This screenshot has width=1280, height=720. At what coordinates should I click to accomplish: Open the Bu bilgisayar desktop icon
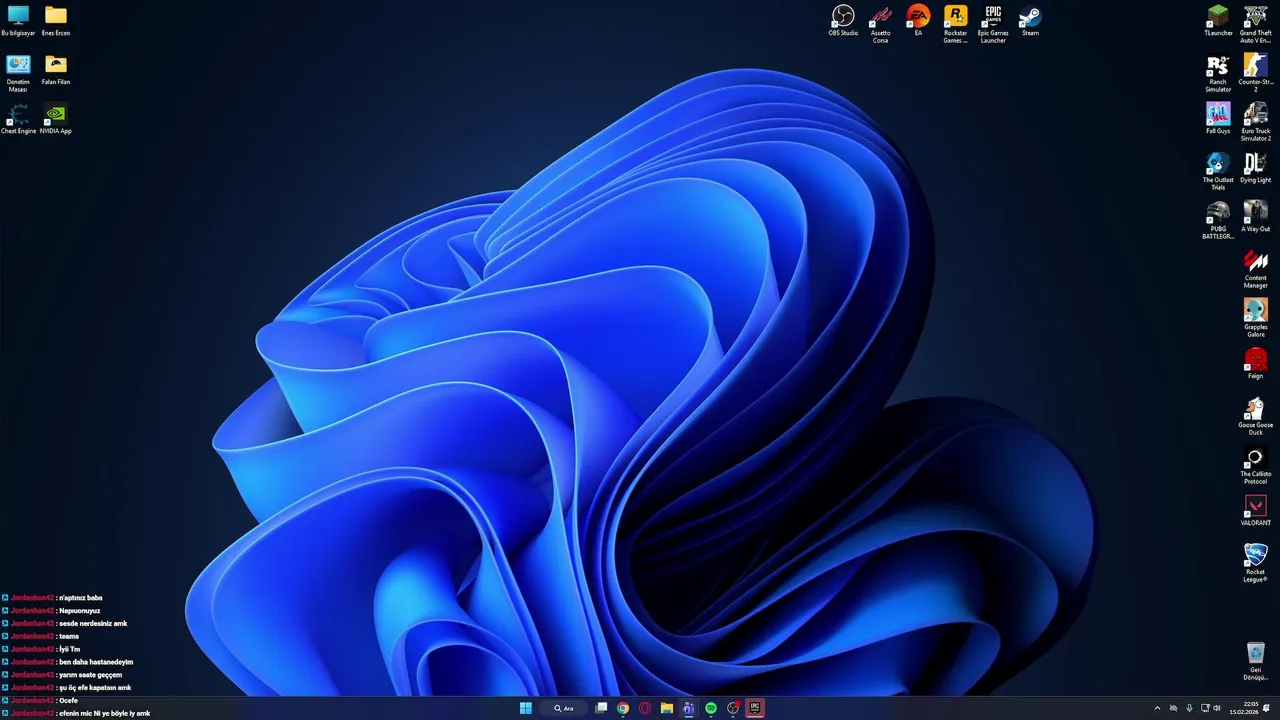[18, 21]
